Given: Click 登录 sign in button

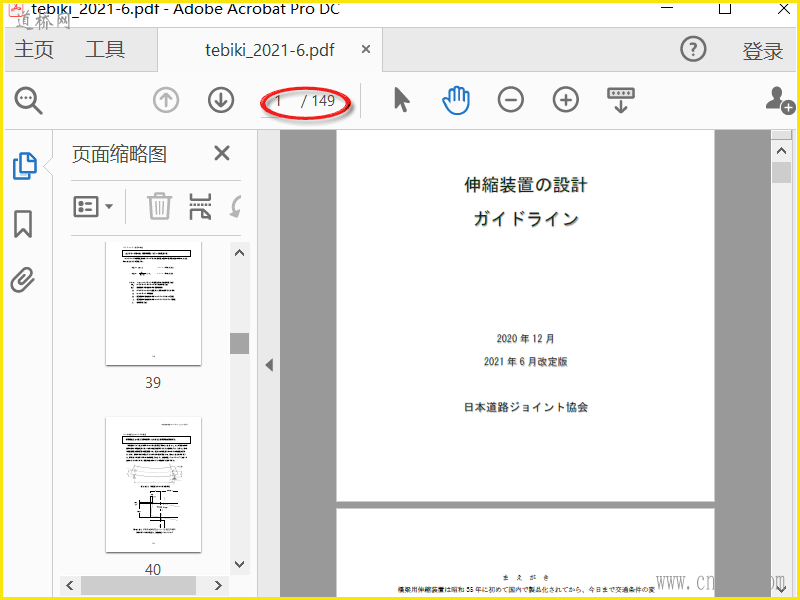Looking at the screenshot, I should pyautogui.click(x=762, y=51).
